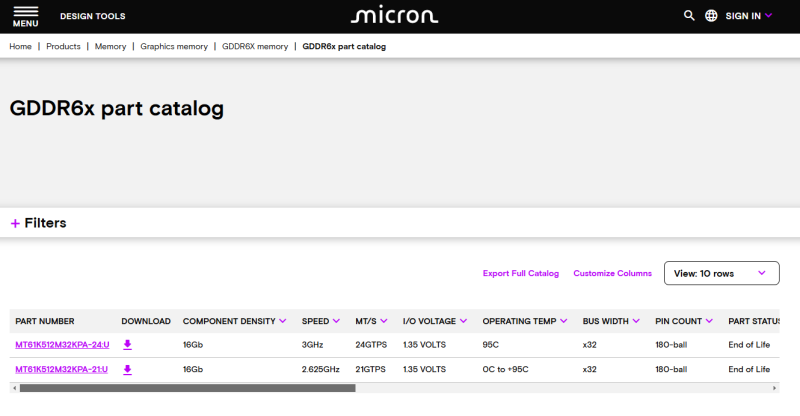This screenshot has height=416, width=800.
Task: Open the SIGN IN dropdown
Action: click(x=748, y=16)
